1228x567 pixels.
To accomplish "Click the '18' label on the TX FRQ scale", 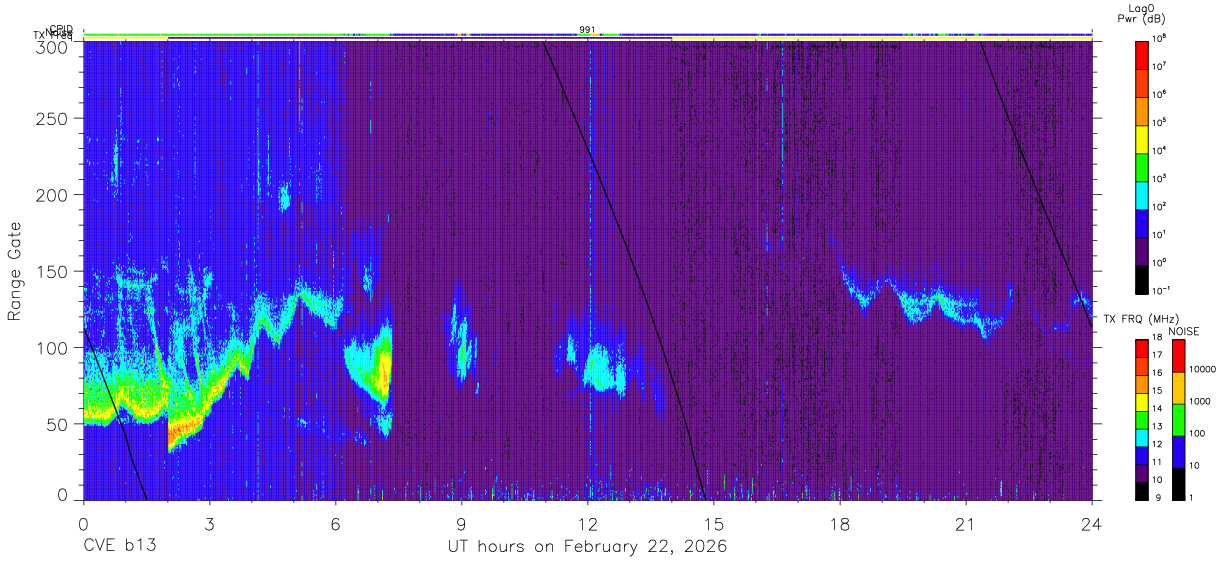I will coord(1157,339).
